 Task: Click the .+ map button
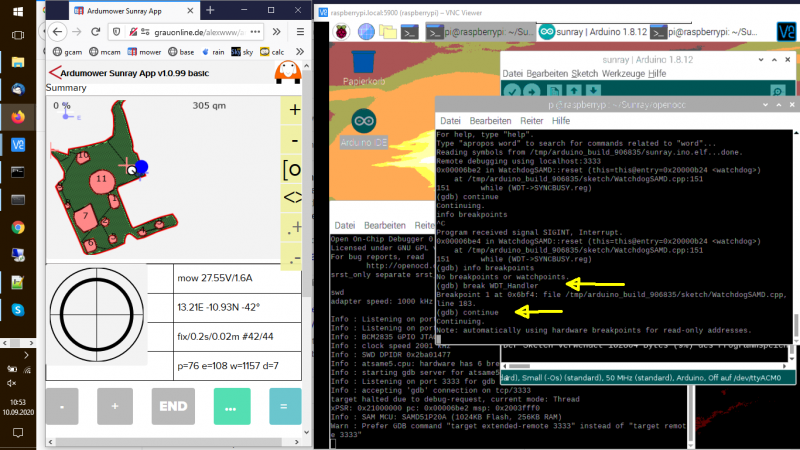click(x=293, y=228)
